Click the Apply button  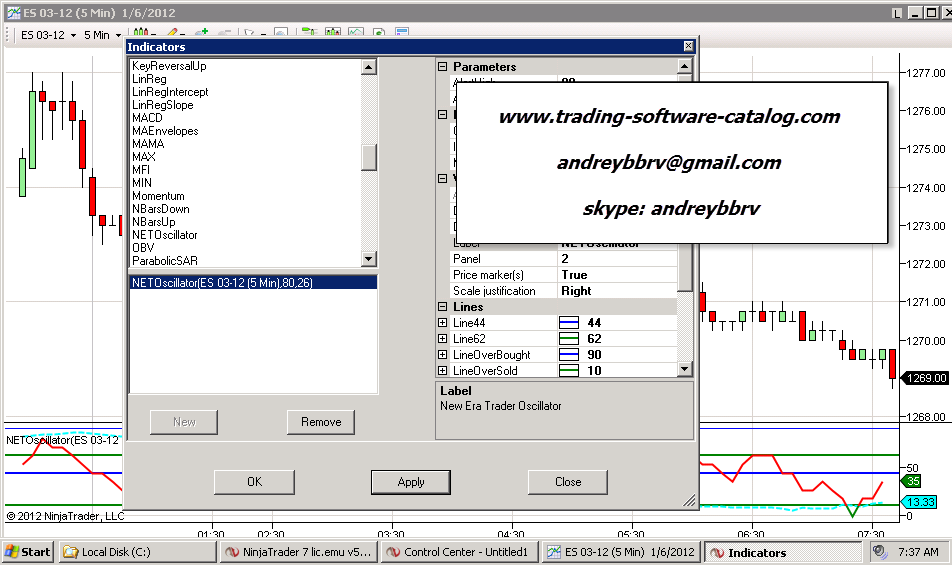click(x=411, y=482)
